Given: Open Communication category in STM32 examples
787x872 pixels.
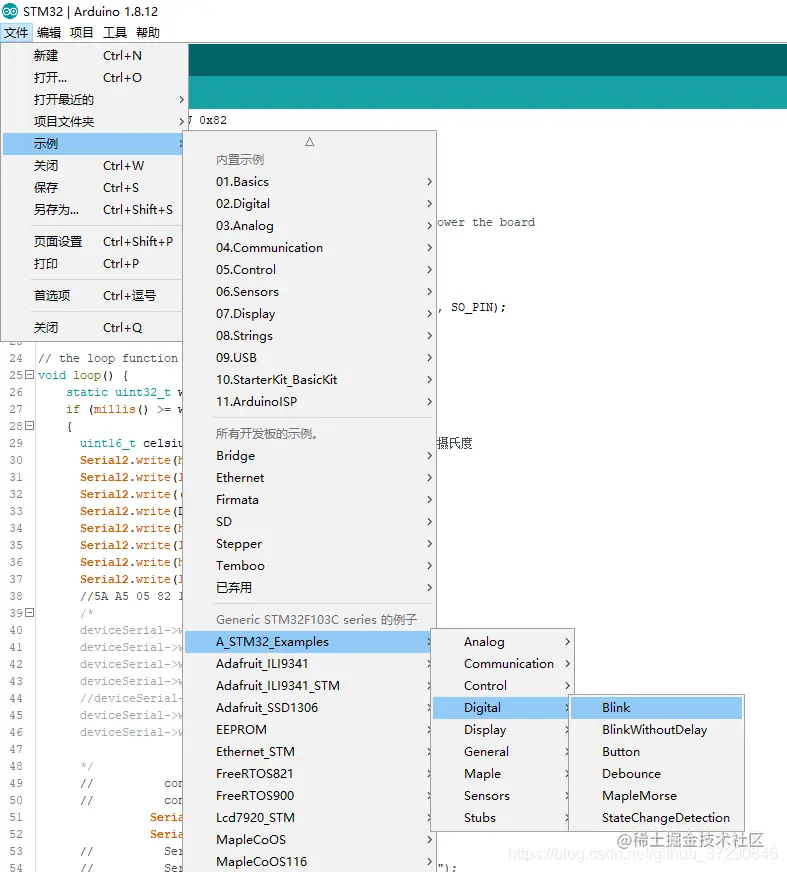Looking at the screenshot, I should coord(502,663).
